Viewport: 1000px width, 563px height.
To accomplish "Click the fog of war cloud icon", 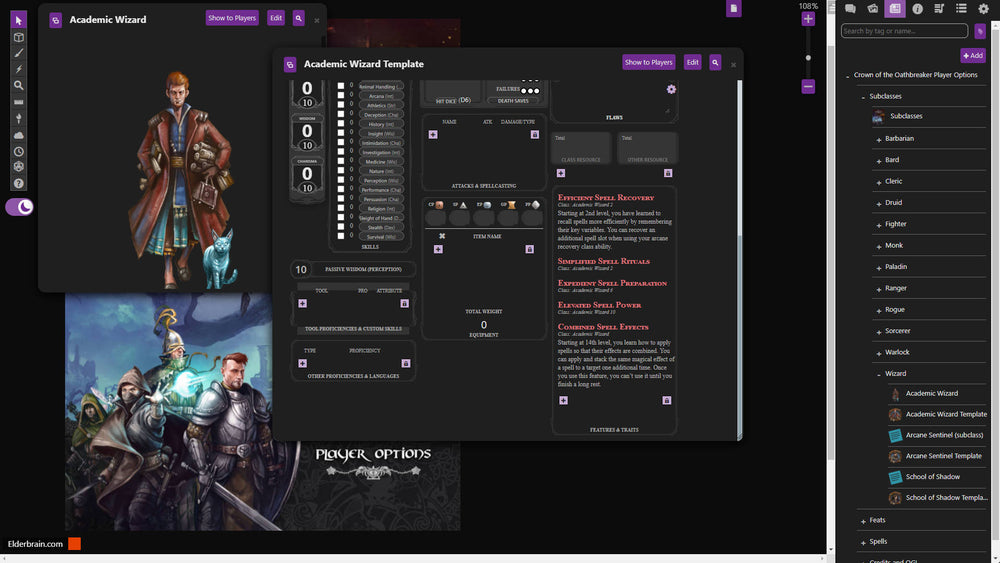I will [x=18, y=135].
